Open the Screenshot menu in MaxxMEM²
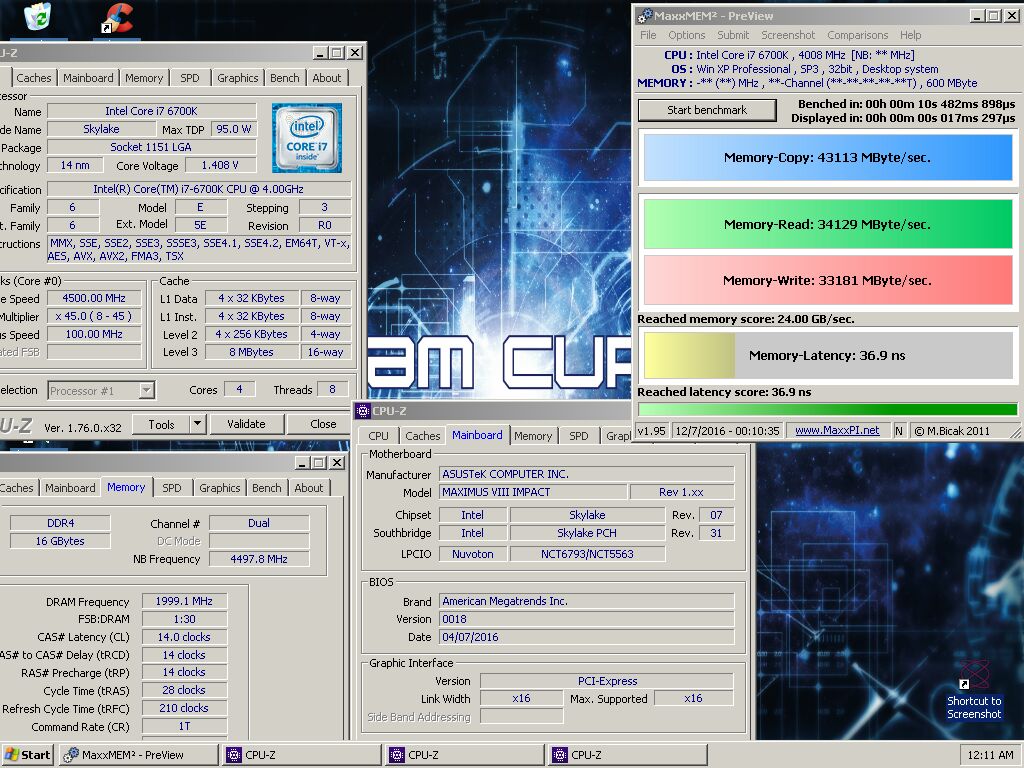Viewport: 1024px width, 768px height. tap(788, 35)
